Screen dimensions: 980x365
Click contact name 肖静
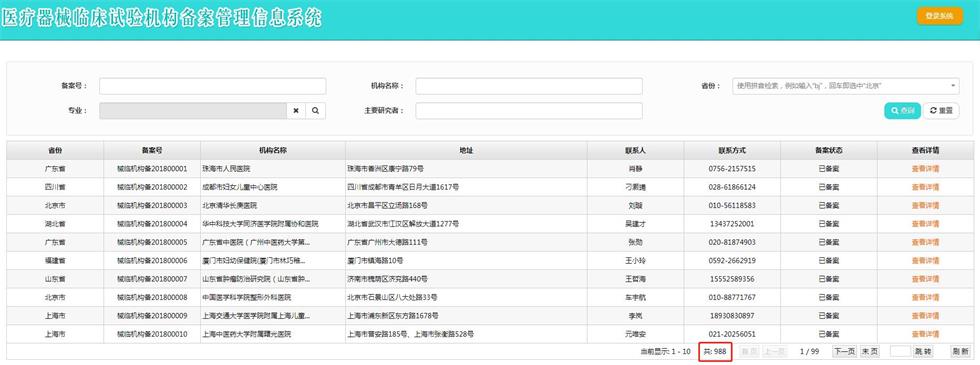(x=635, y=169)
